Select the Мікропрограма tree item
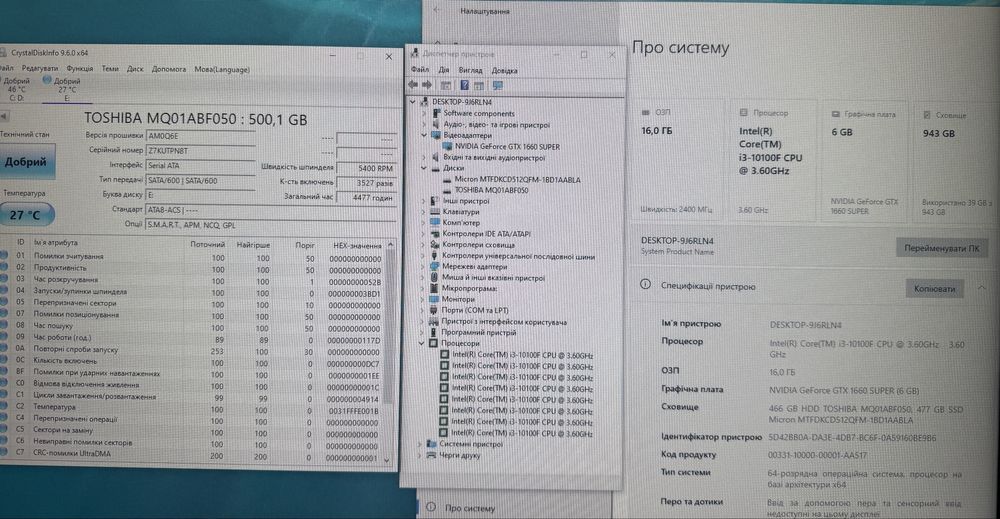This screenshot has width=1000, height=519. point(469,288)
